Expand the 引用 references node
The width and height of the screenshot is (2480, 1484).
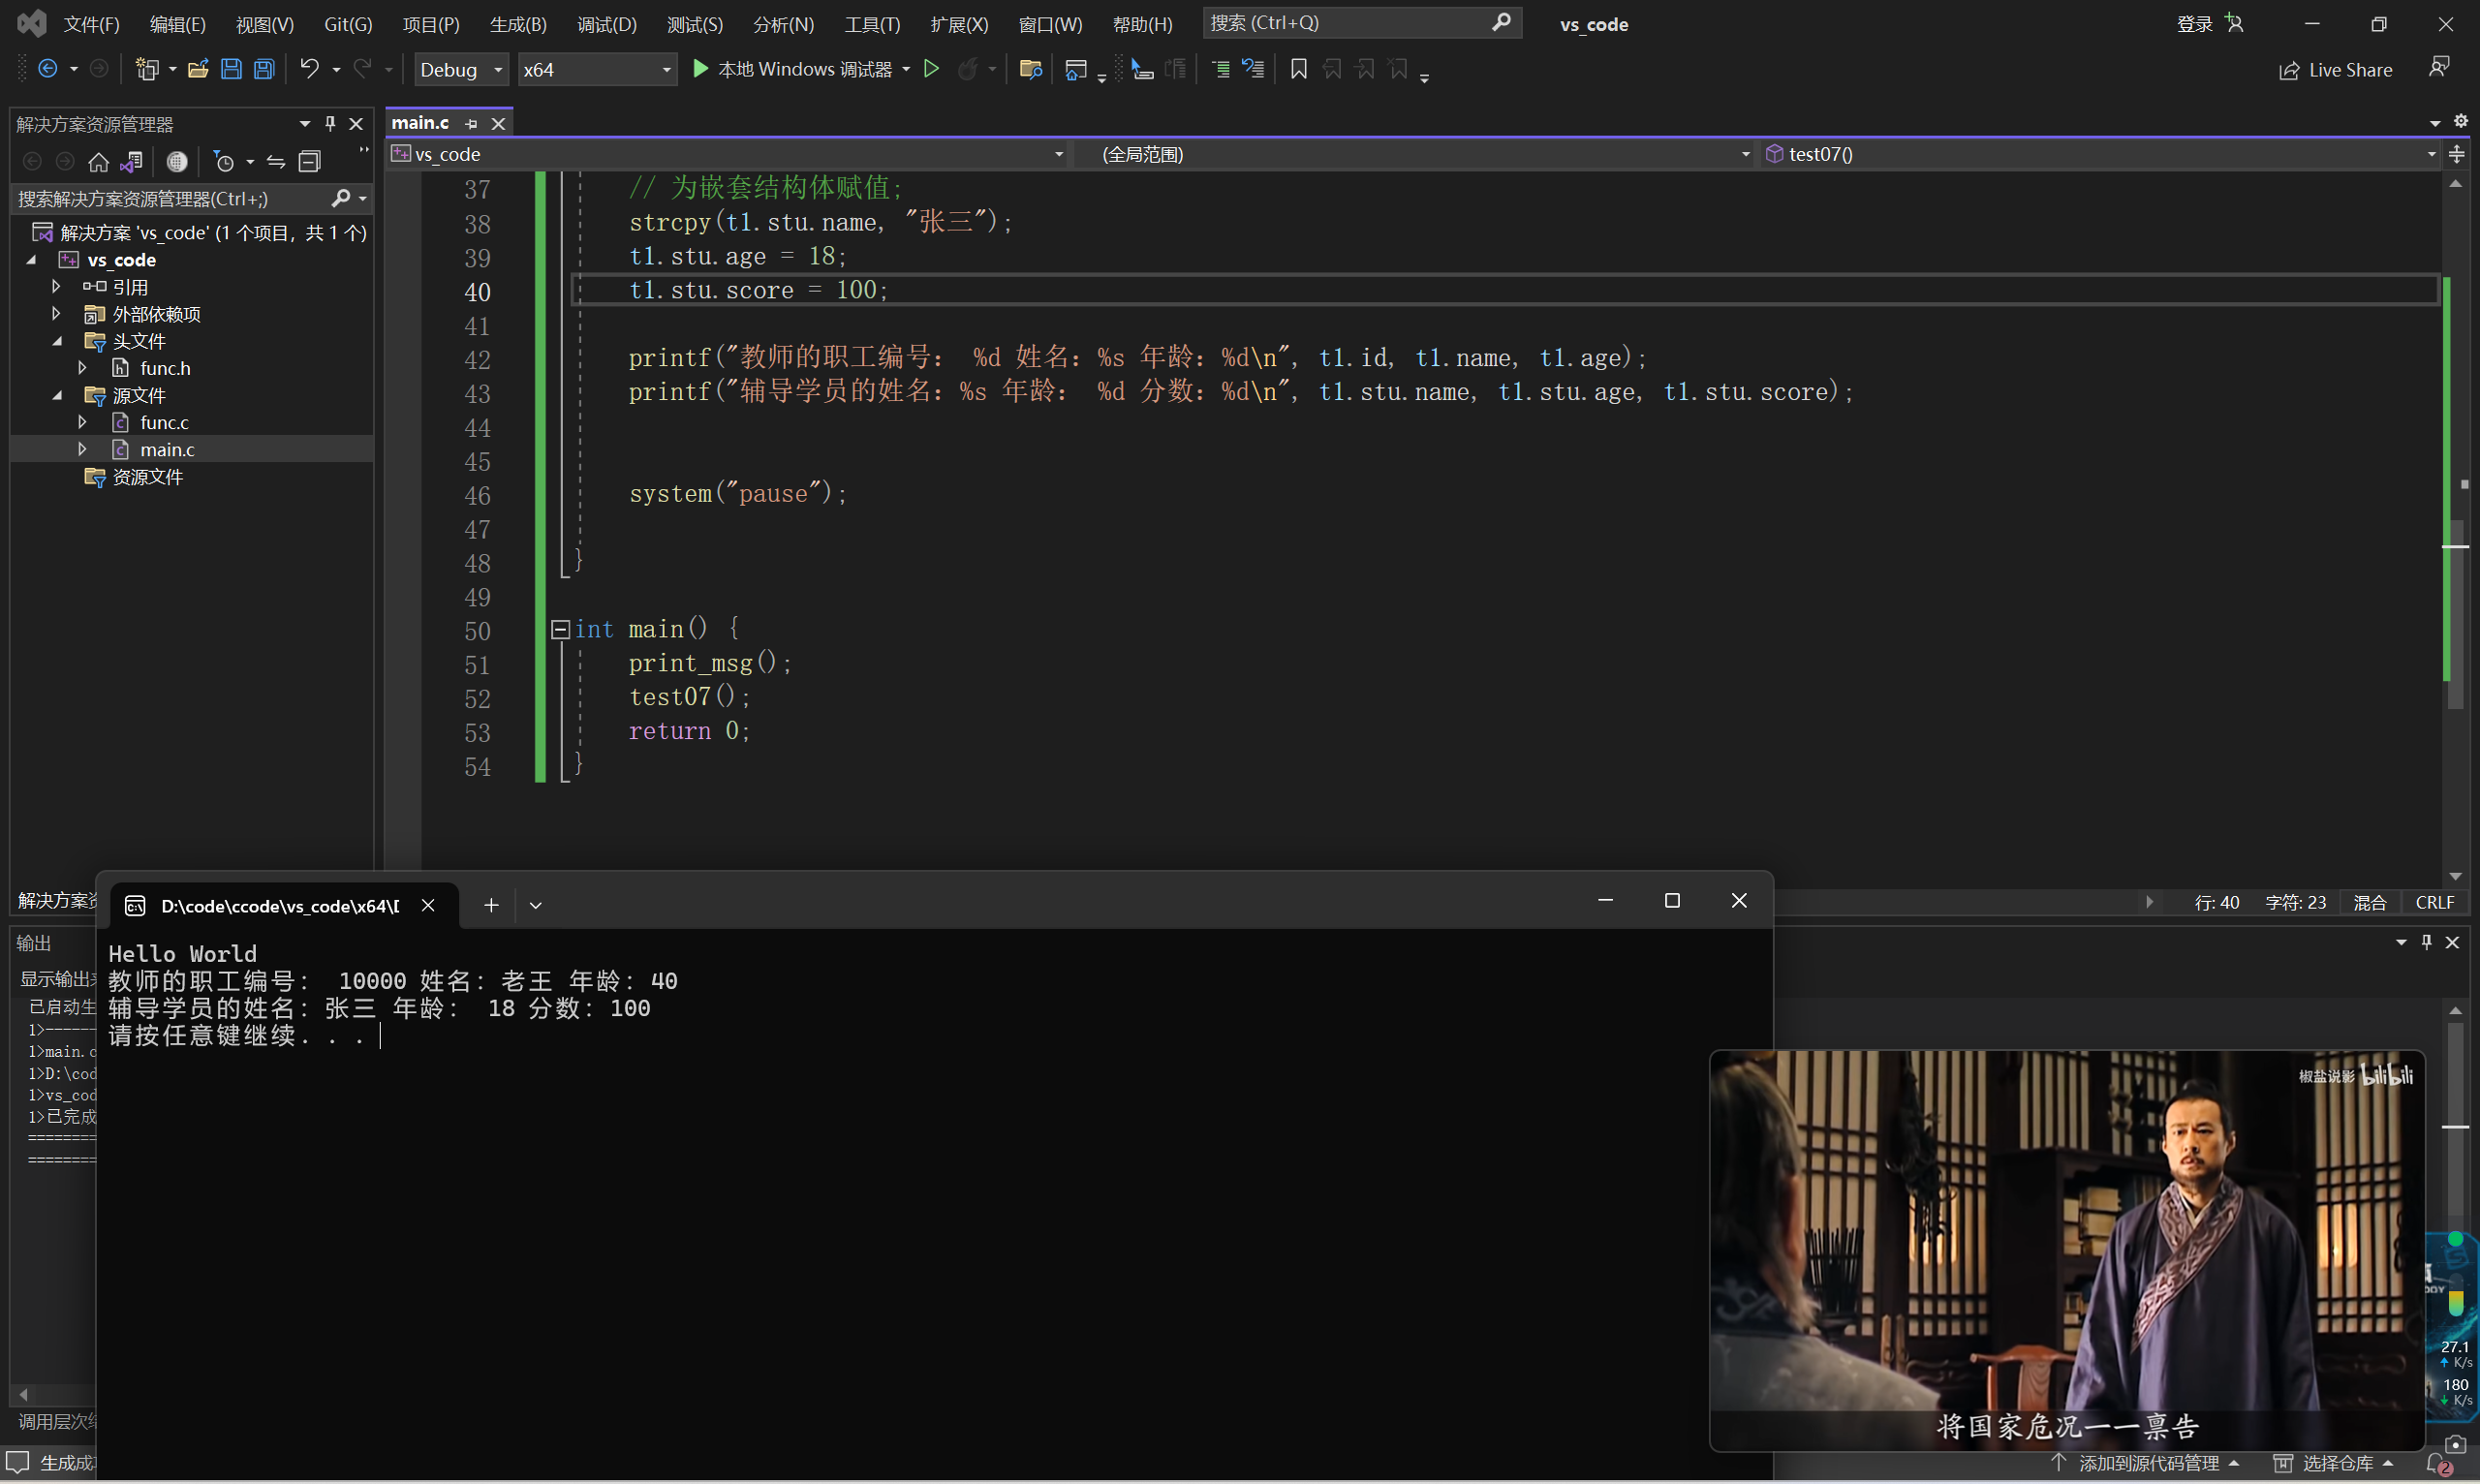56,287
